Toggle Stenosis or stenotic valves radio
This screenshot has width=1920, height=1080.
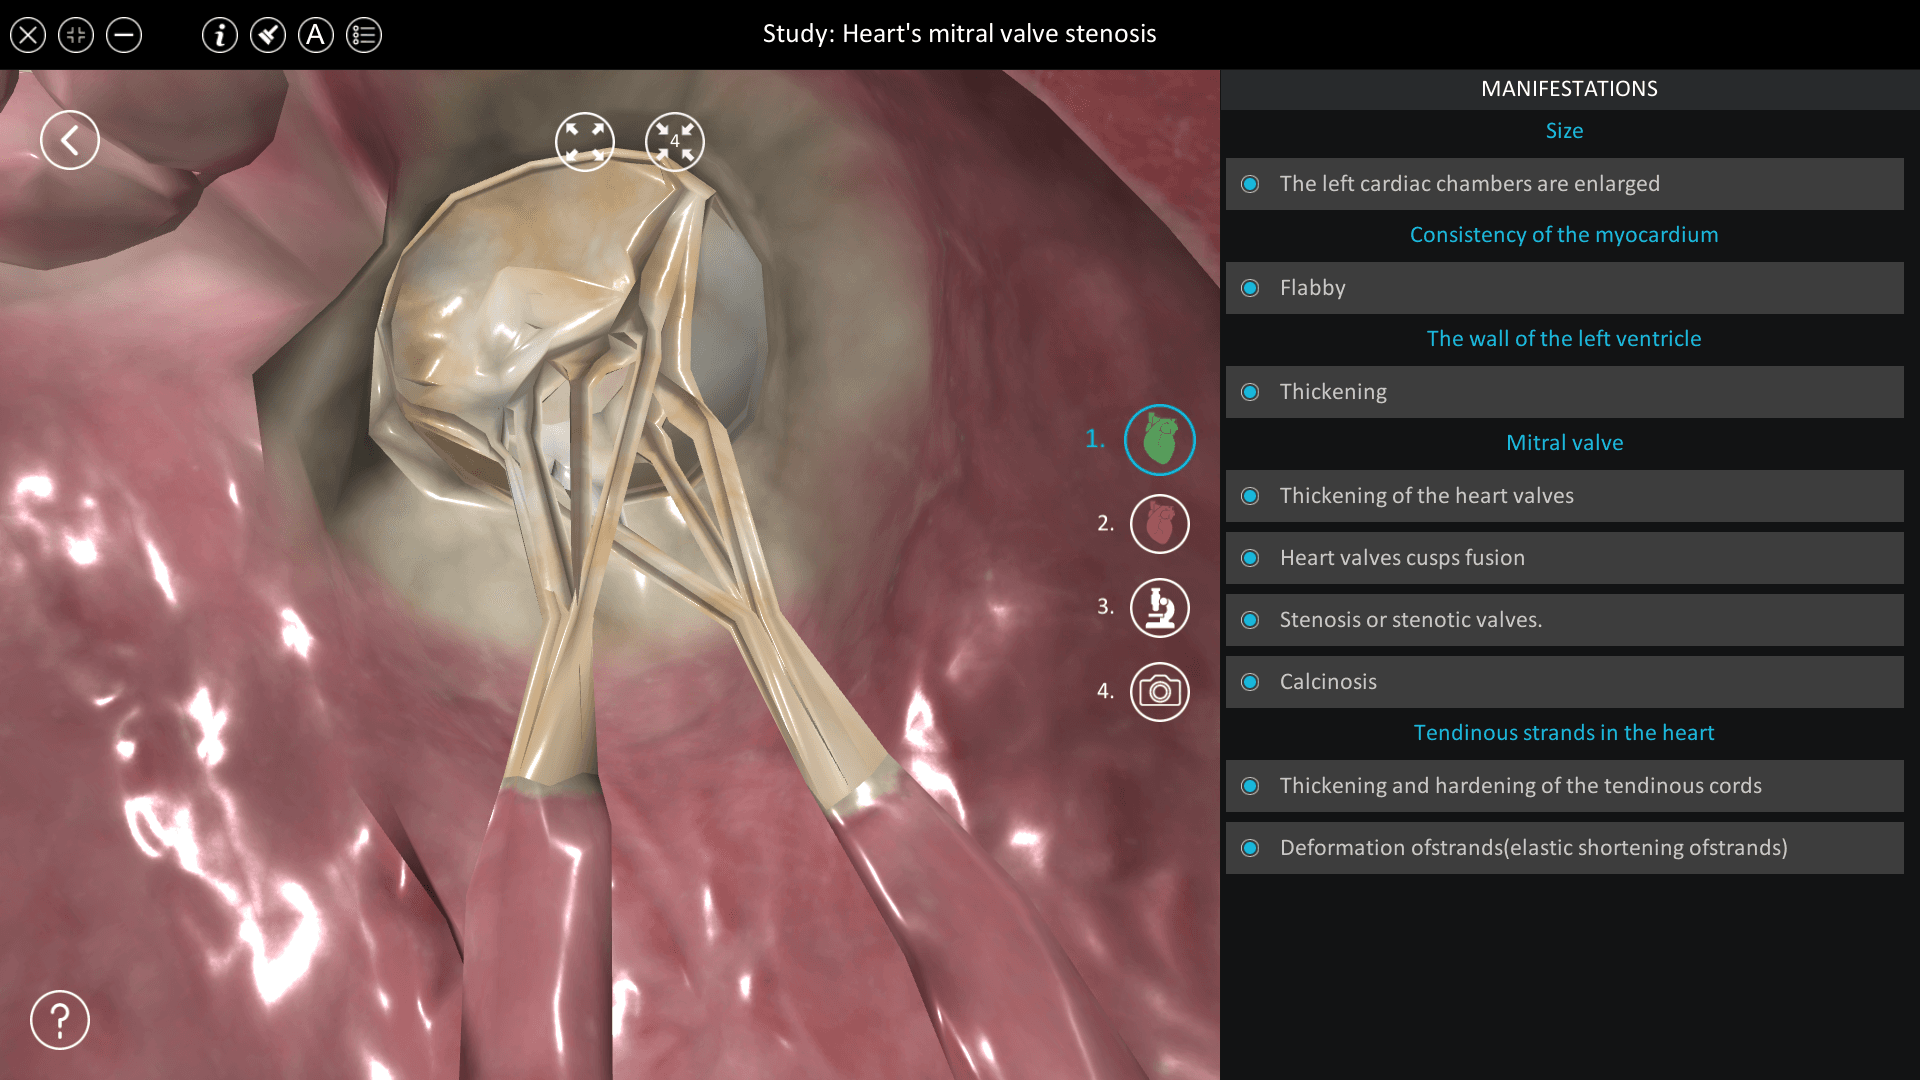1250,620
